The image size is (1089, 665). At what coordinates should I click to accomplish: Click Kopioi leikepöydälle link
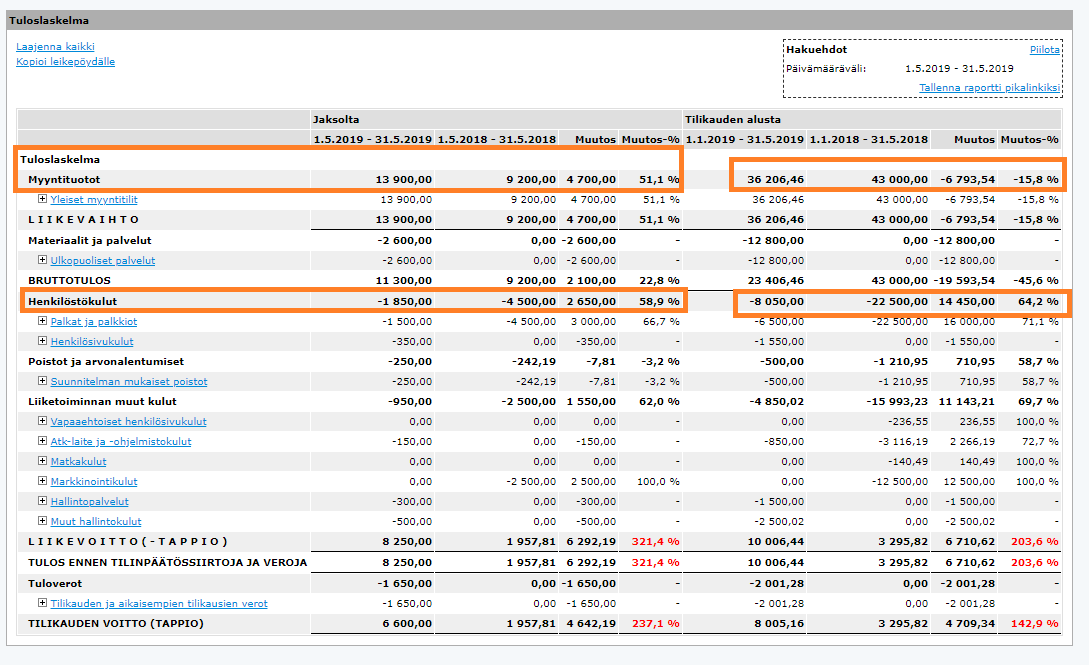65,62
